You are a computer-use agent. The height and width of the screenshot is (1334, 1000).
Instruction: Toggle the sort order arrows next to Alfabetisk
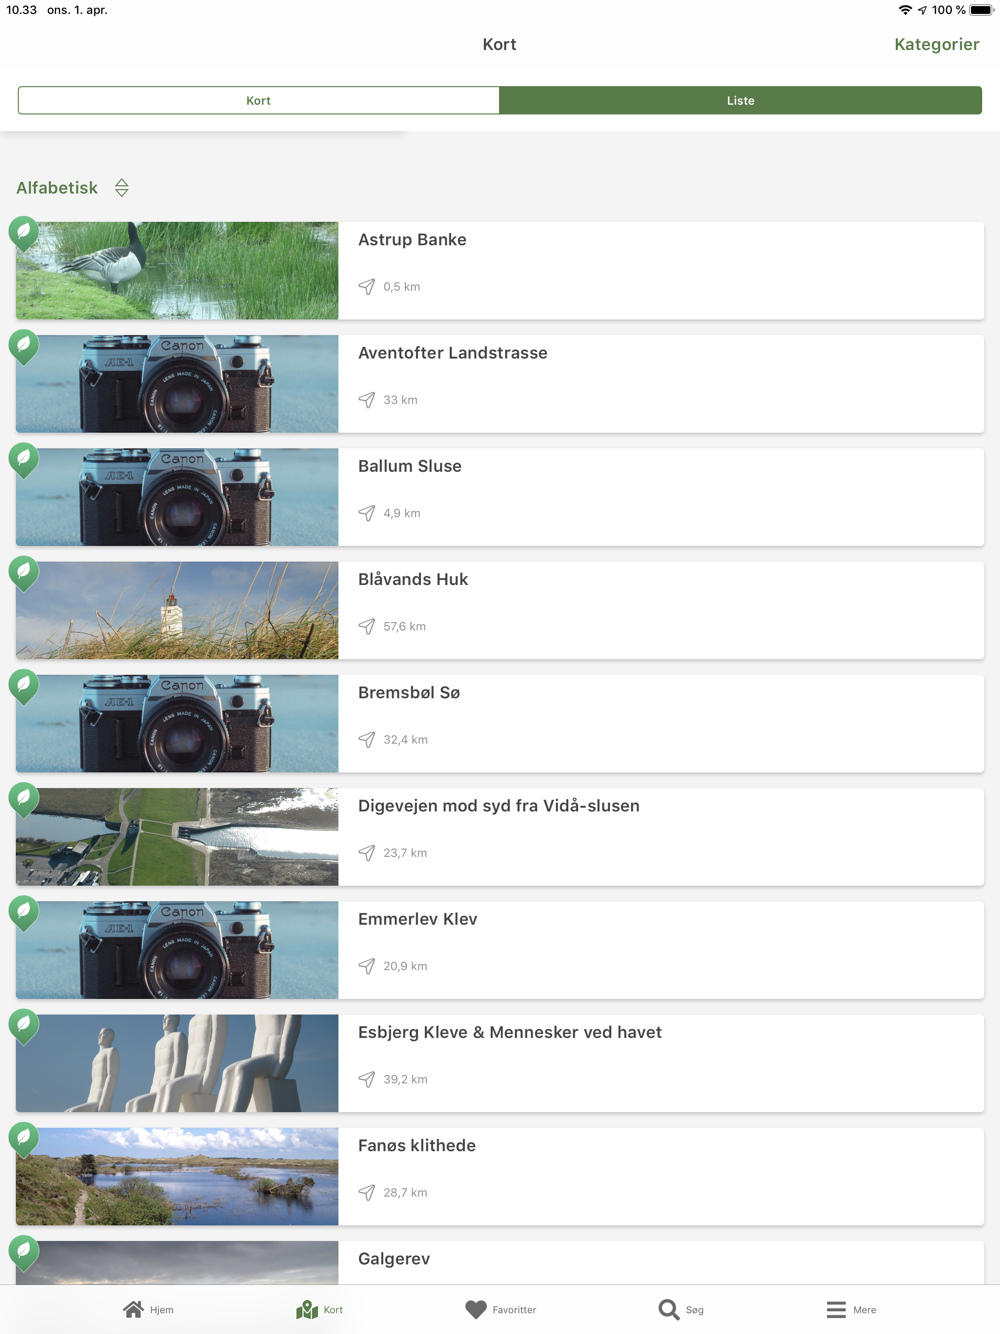pos(122,188)
